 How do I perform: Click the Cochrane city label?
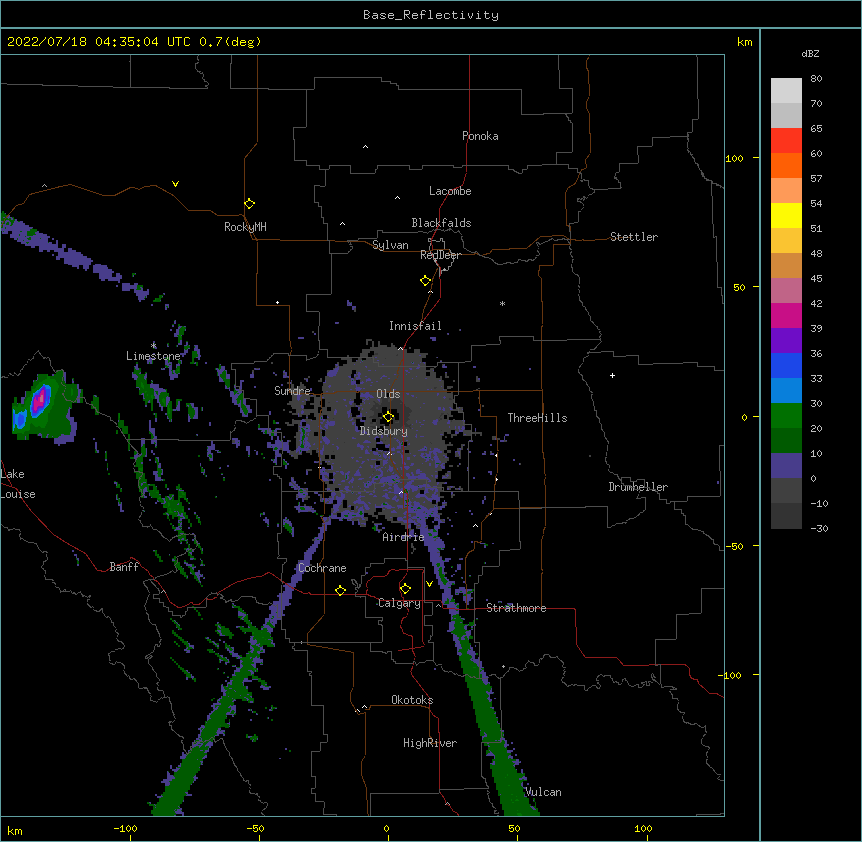(x=322, y=568)
